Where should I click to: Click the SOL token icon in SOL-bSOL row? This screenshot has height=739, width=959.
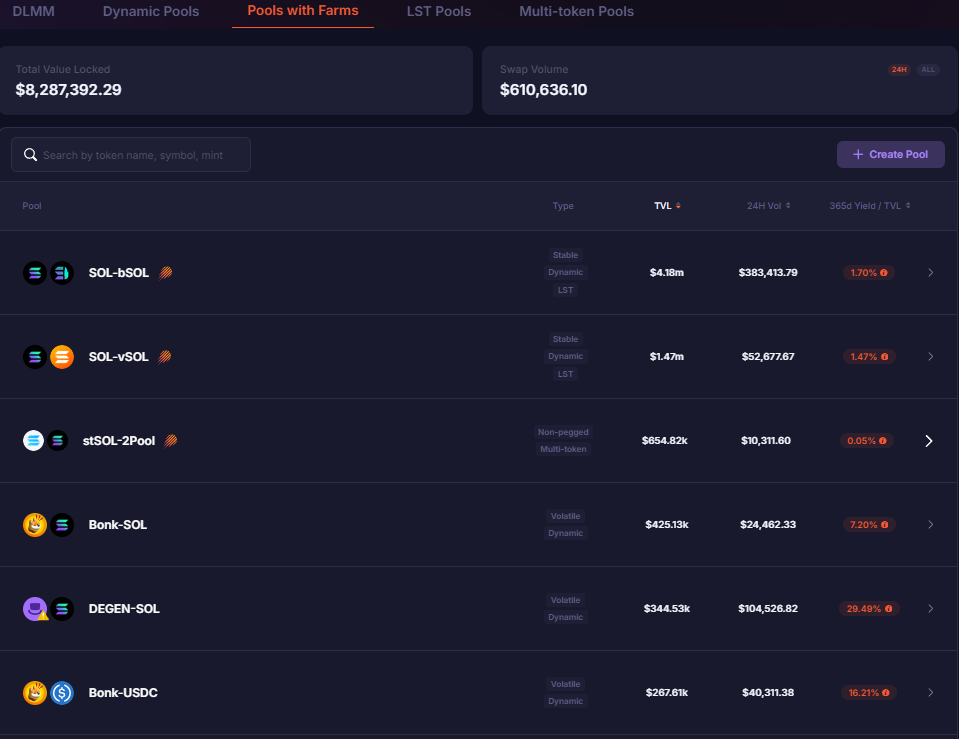[x=35, y=273]
